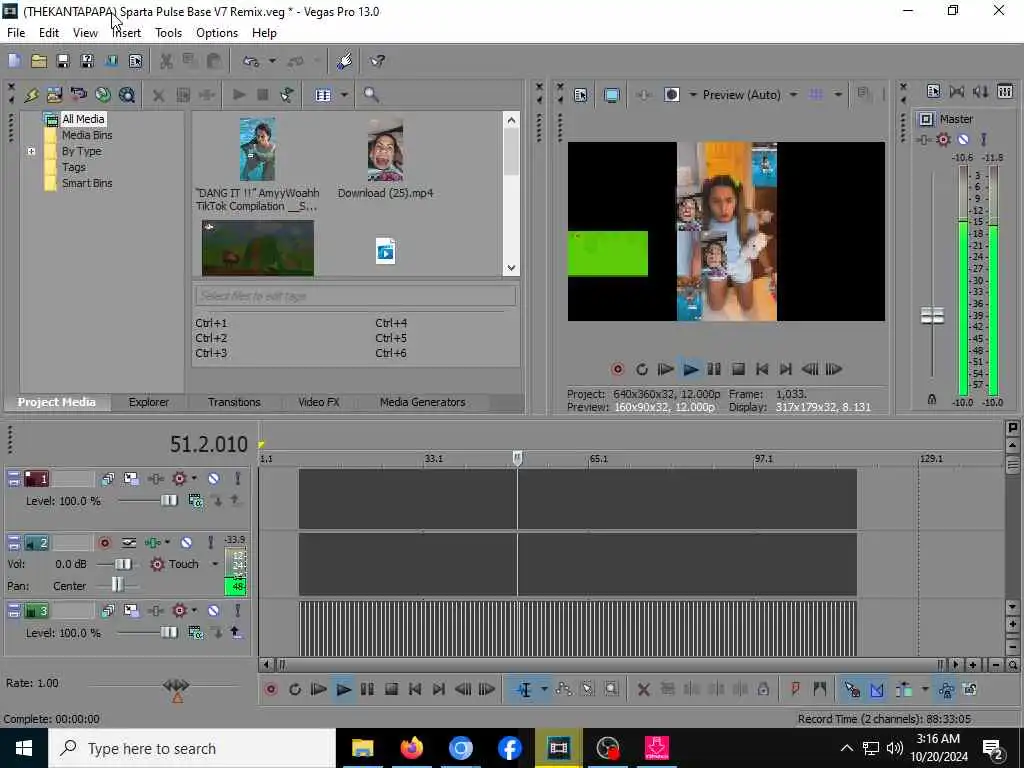The height and width of the screenshot is (768, 1024).
Task: Toggle Mute on the Master bus
Action: click(x=963, y=139)
